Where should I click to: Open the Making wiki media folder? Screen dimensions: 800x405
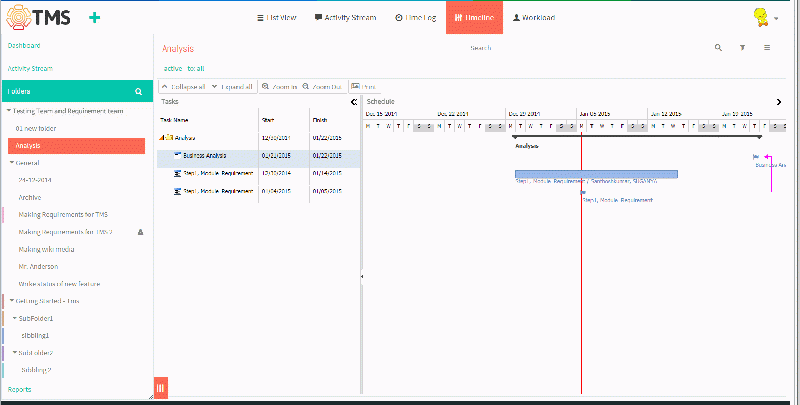pyautogui.click(x=46, y=249)
